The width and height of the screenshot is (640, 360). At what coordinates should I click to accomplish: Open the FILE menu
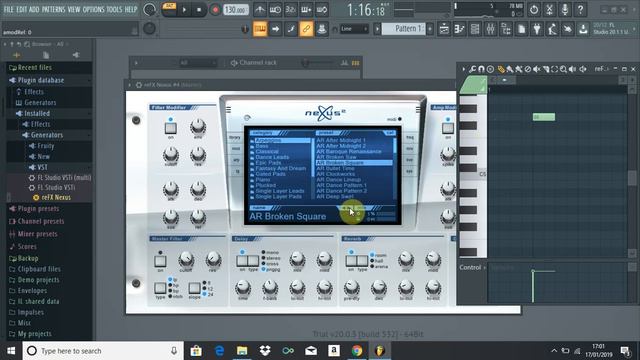point(8,9)
